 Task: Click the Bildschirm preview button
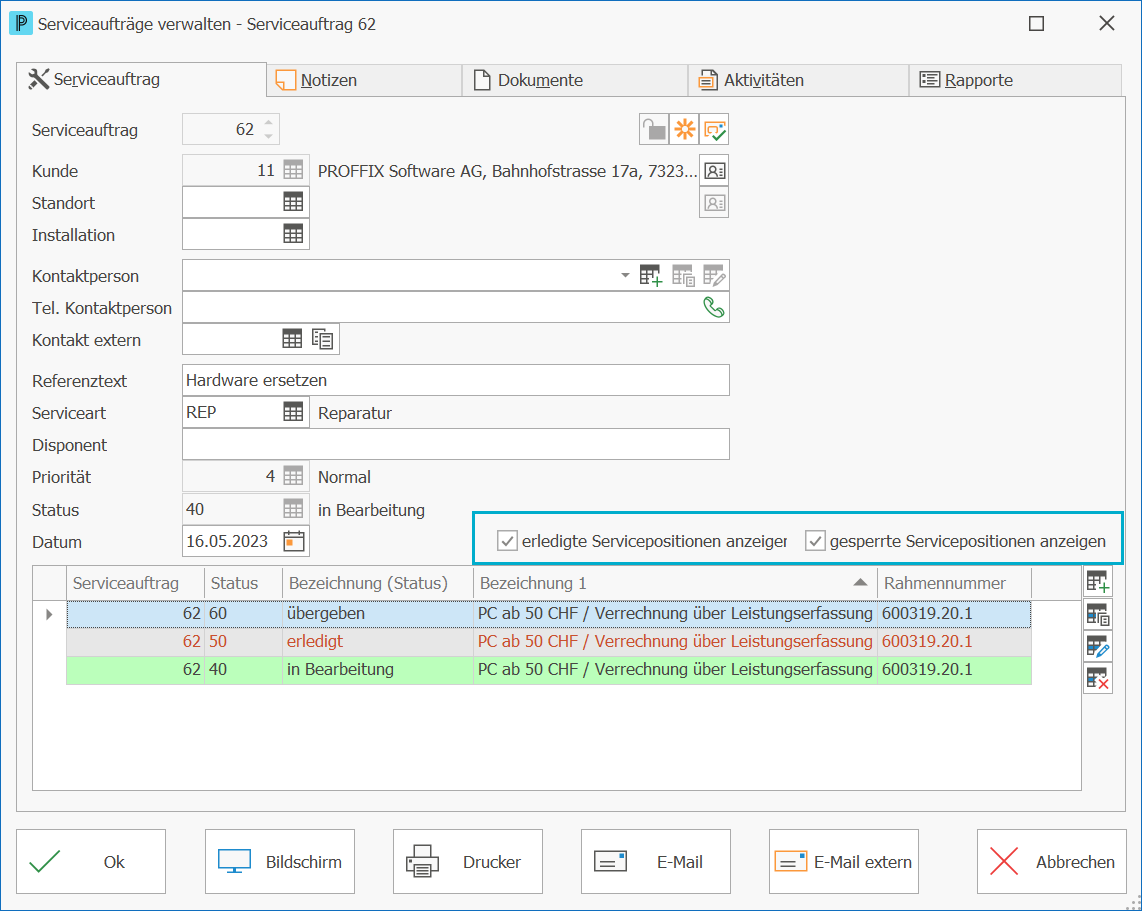(x=280, y=861)
